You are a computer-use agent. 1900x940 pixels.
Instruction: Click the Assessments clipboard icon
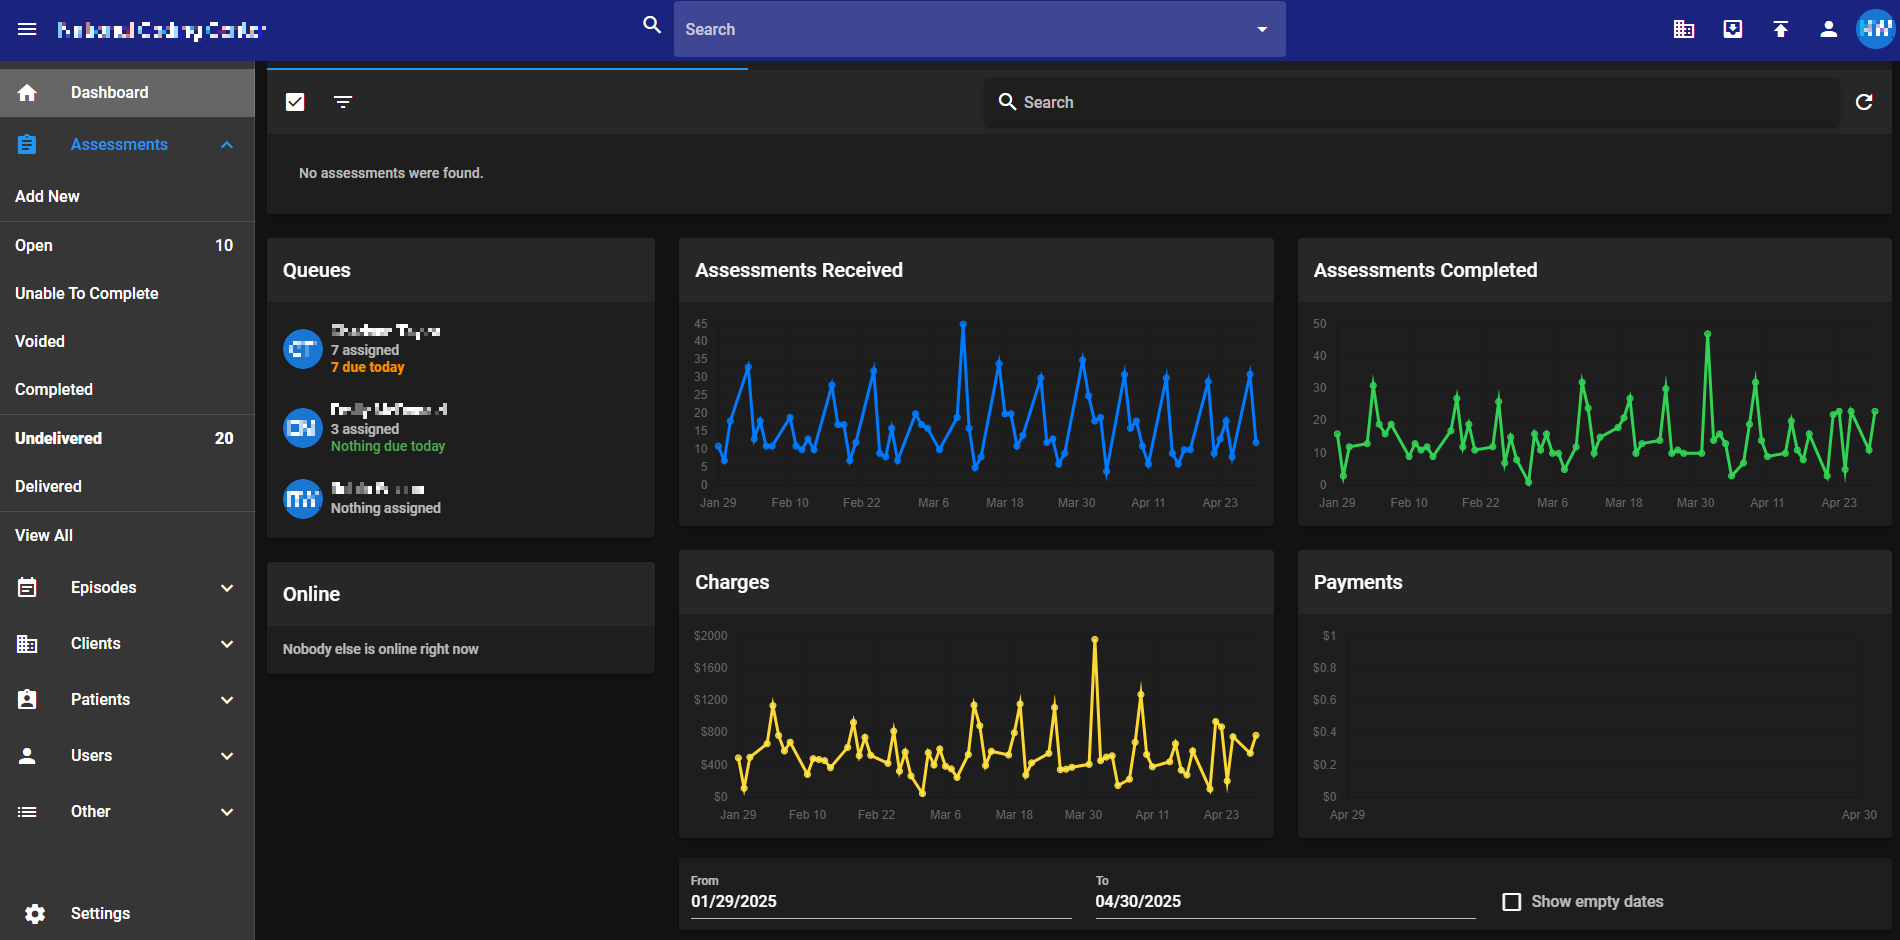point(27,145)
